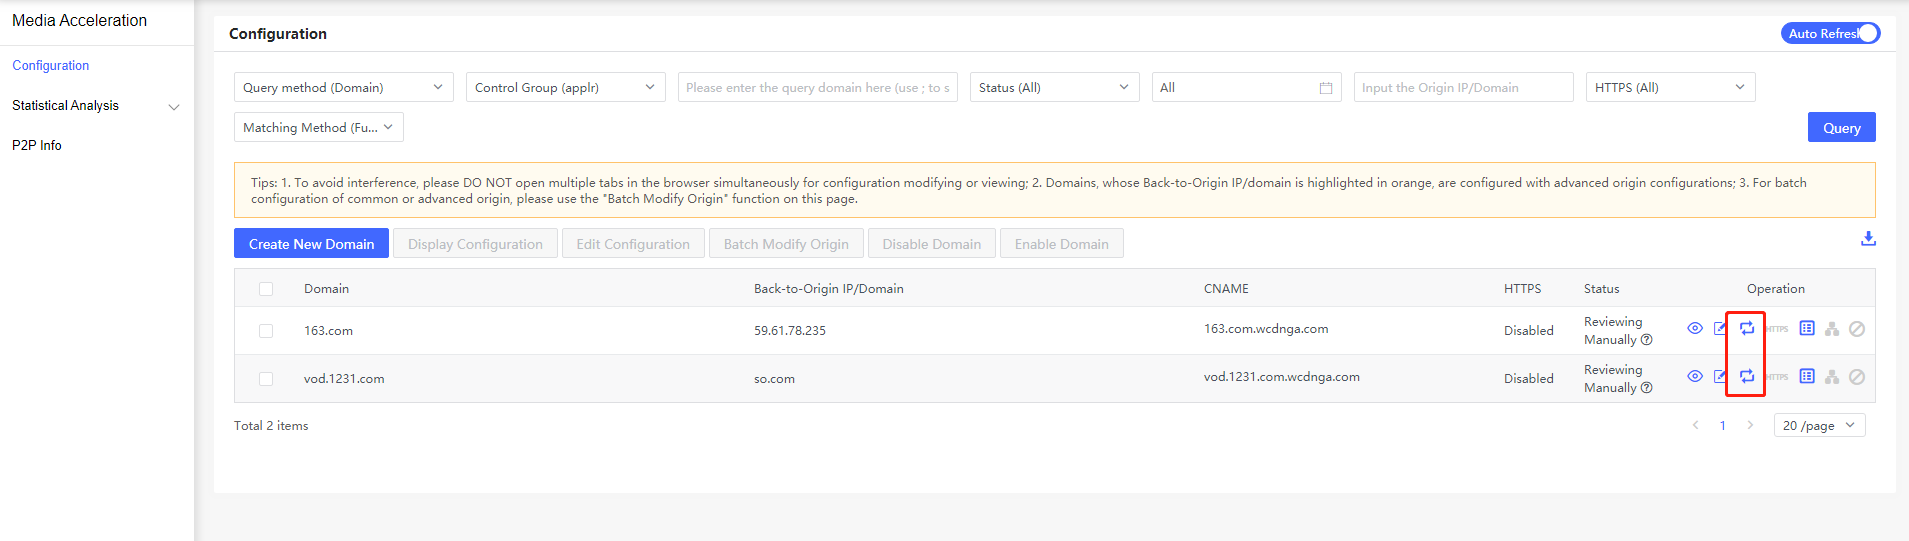Open the list details icon for 163.com
Viewport: 1909px width, 541px height.
(1806, 329)
